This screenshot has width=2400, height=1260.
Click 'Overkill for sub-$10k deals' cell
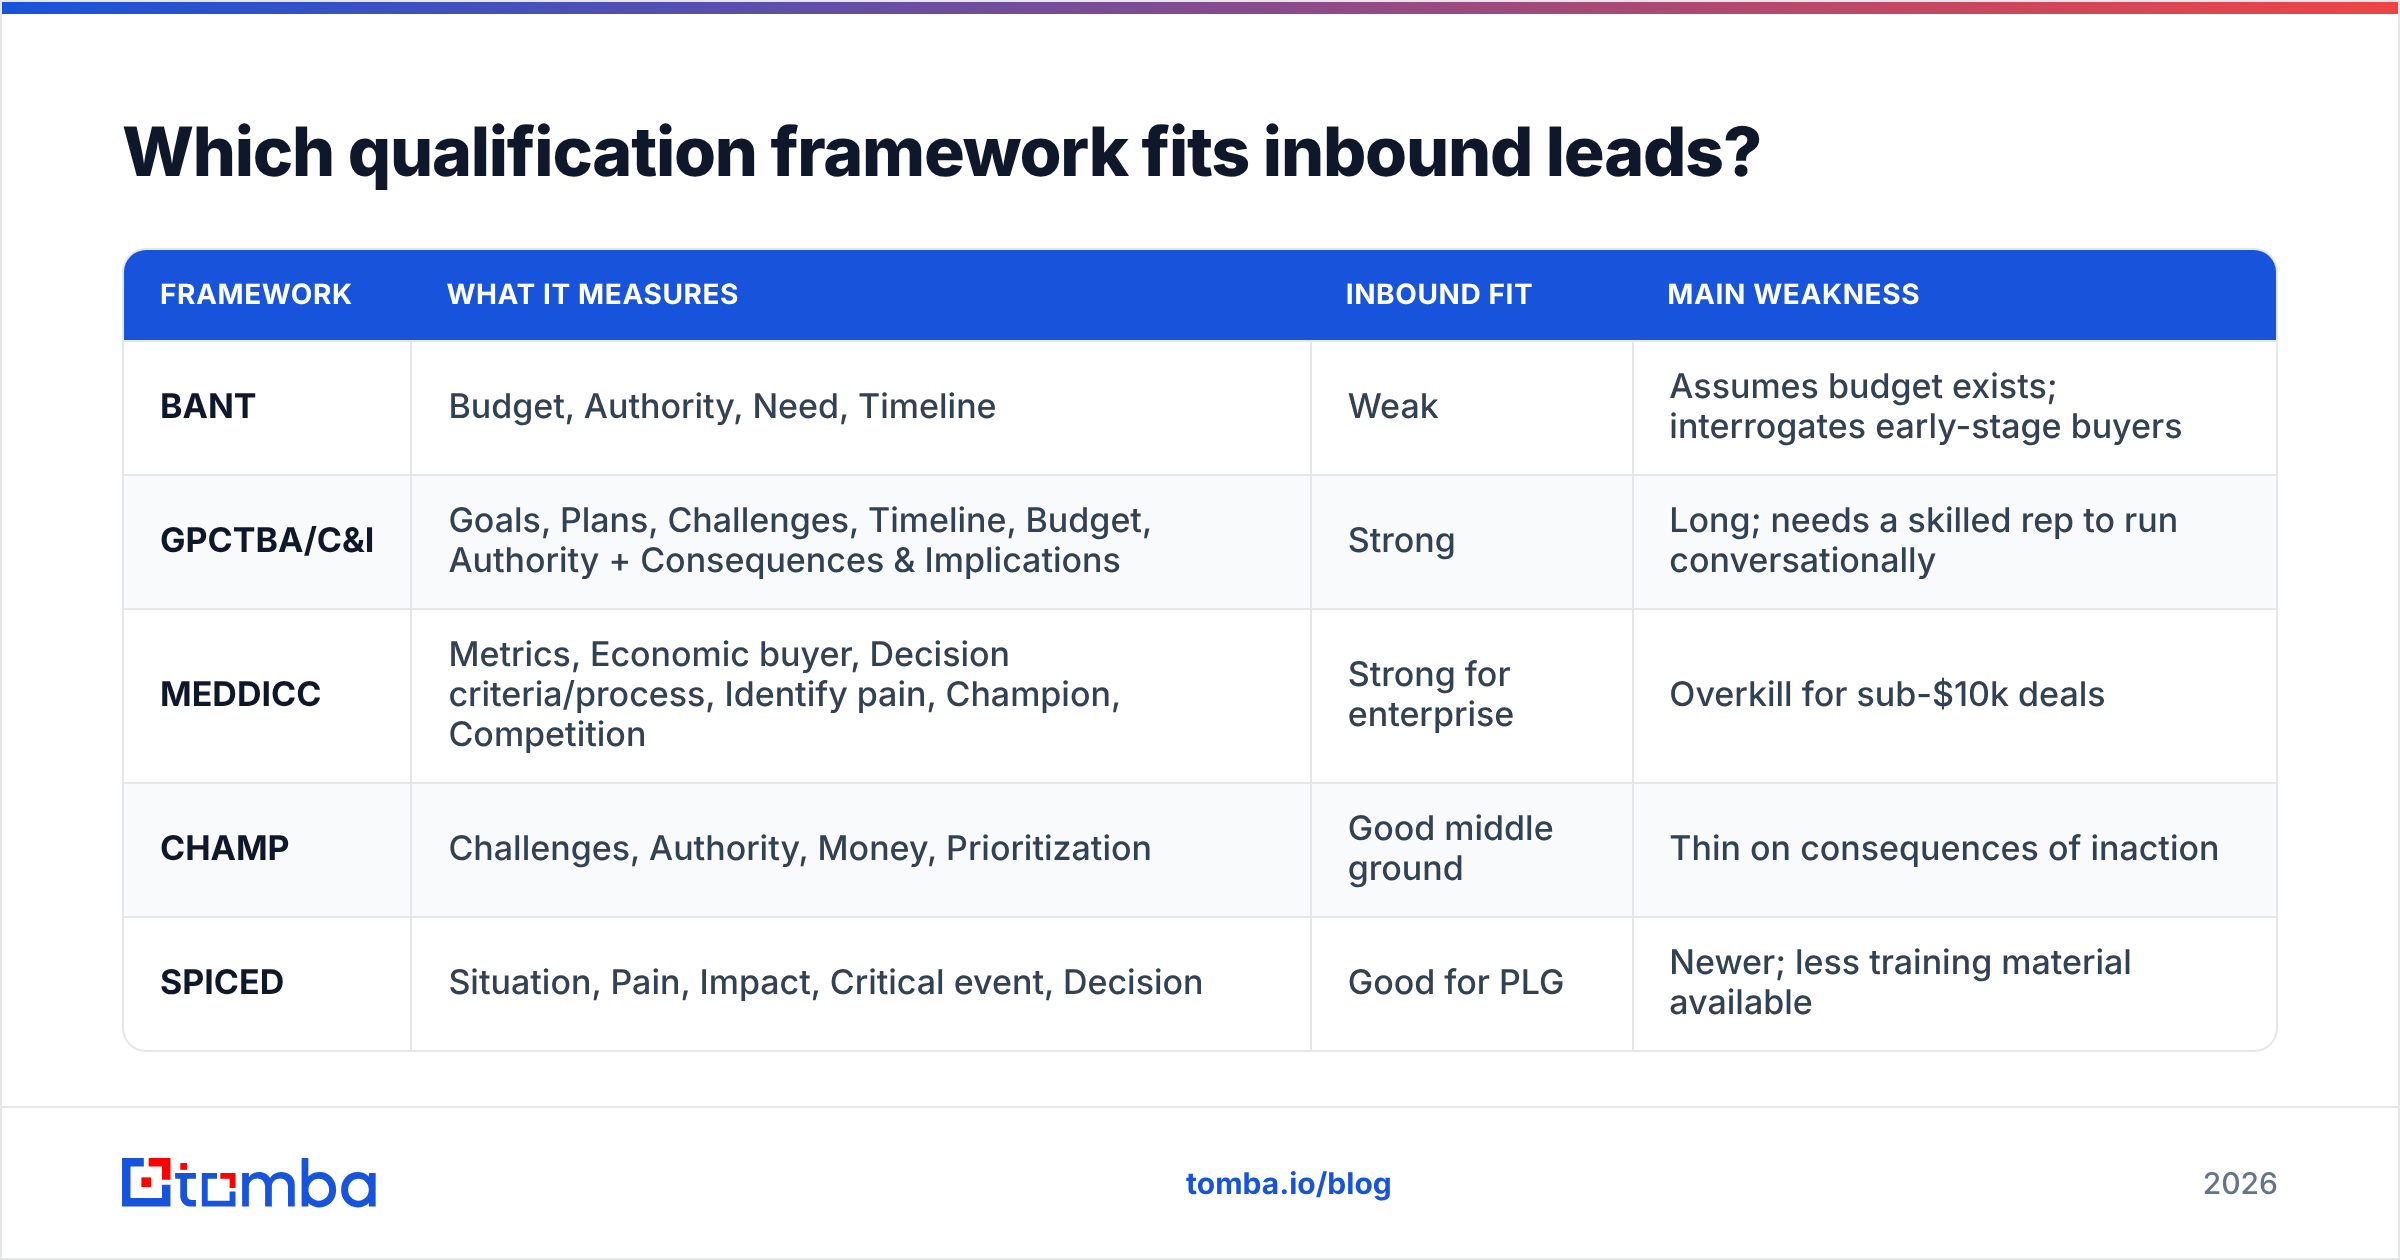1955,695
